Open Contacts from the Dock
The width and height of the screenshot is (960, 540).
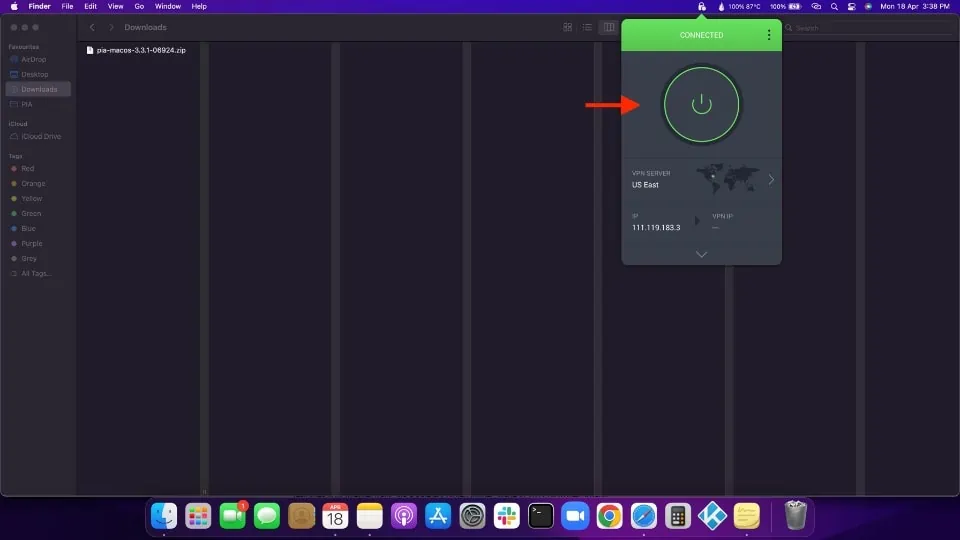[301, 516]
